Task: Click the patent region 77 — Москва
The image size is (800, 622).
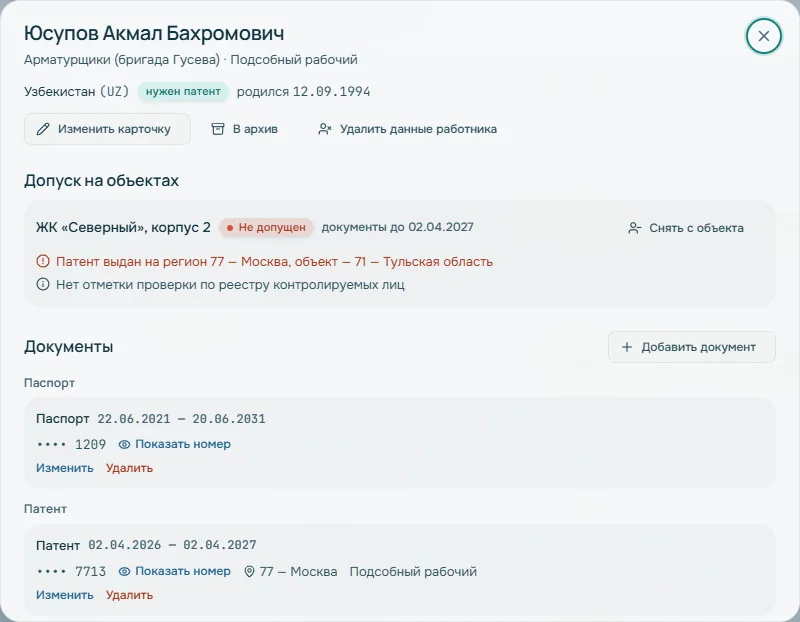Action: [x=298, y=571]
